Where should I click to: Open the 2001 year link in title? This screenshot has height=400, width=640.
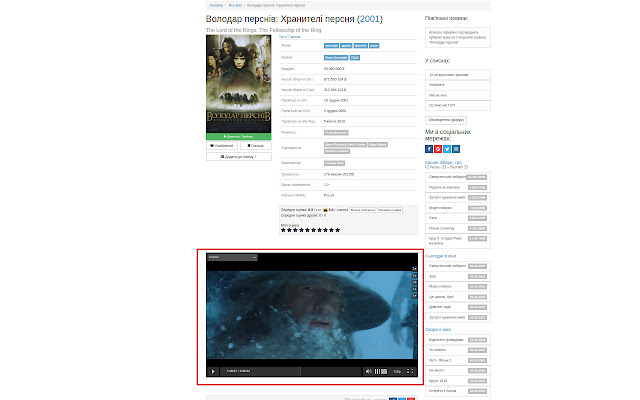click(370, 19)
